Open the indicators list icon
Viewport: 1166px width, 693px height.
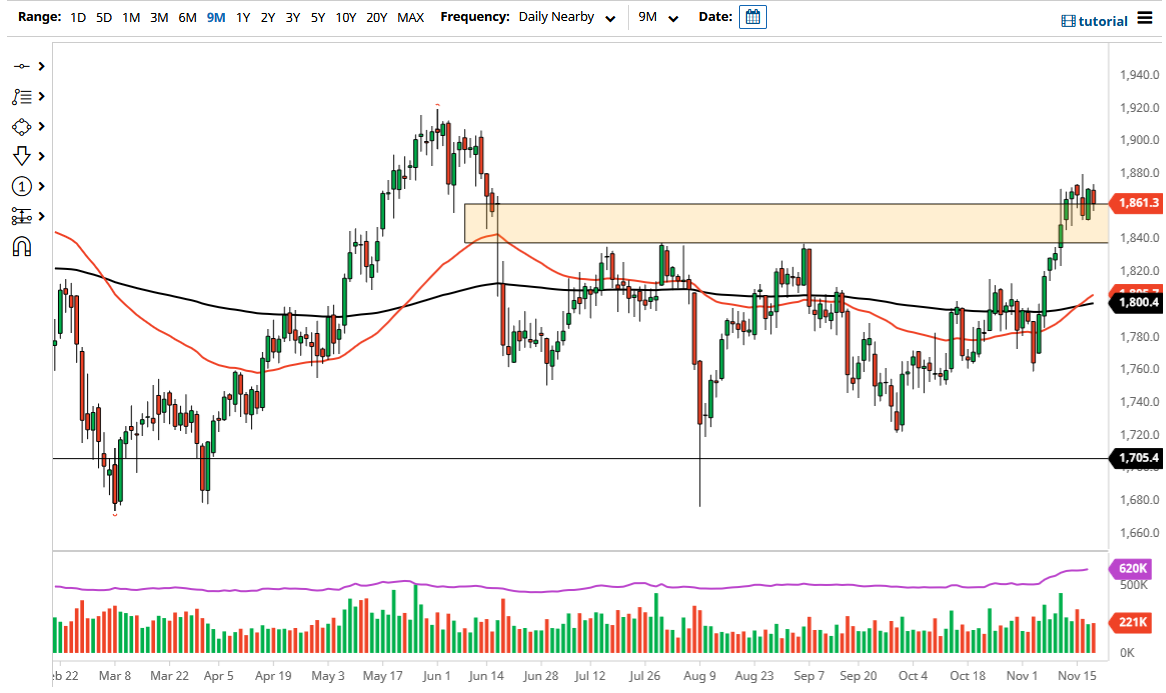pos(22,96)
